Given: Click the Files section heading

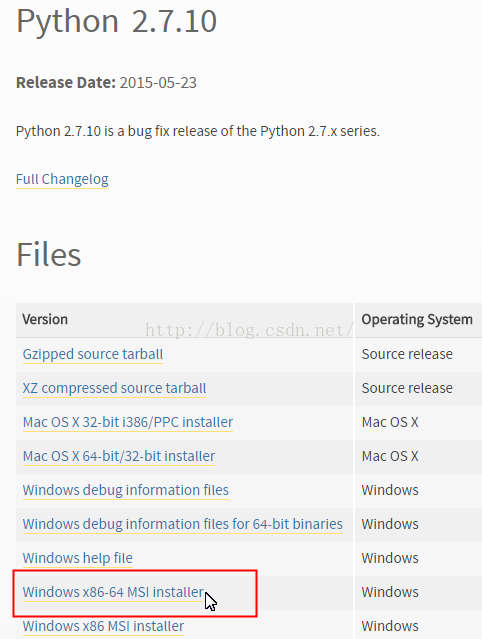Looking at the screenshot, I should tap(48, 254).
